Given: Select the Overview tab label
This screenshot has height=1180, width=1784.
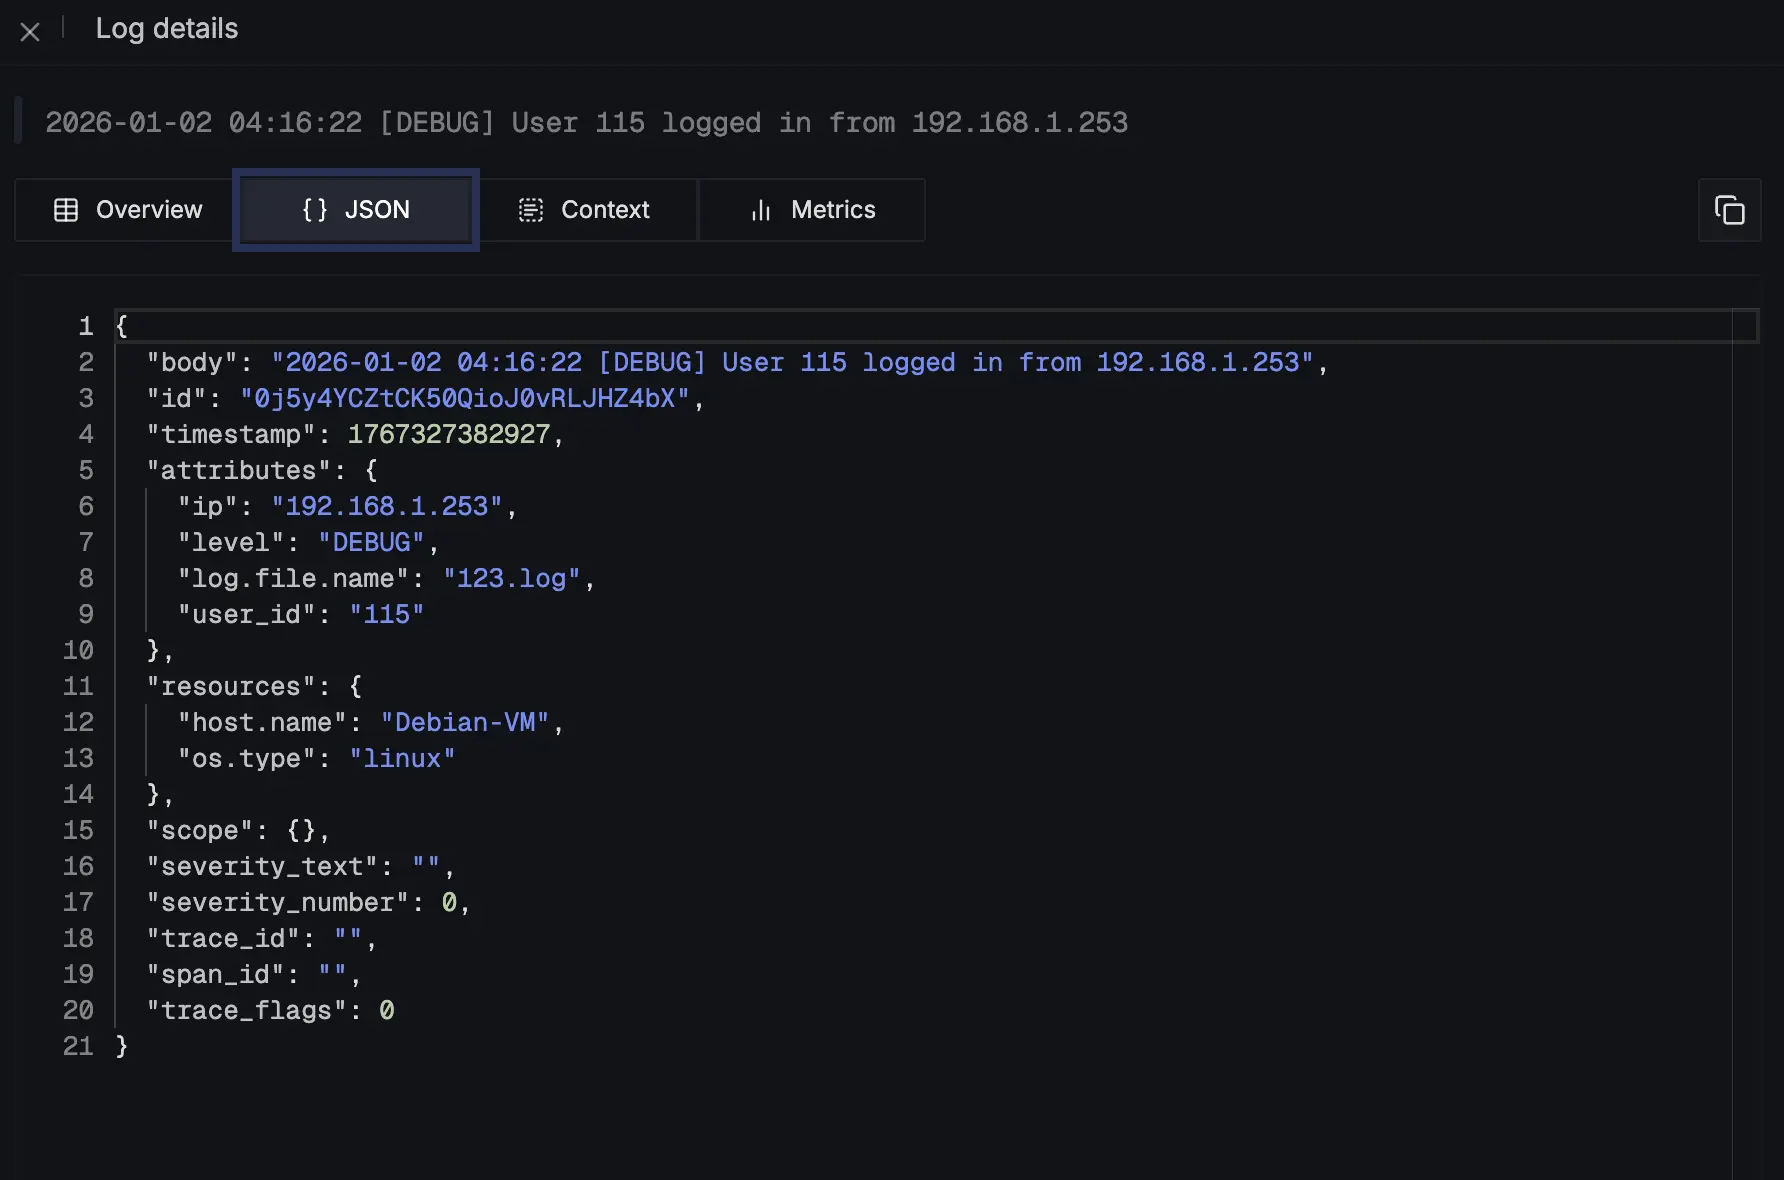Looking at the screenshot, I should point(148,210).
